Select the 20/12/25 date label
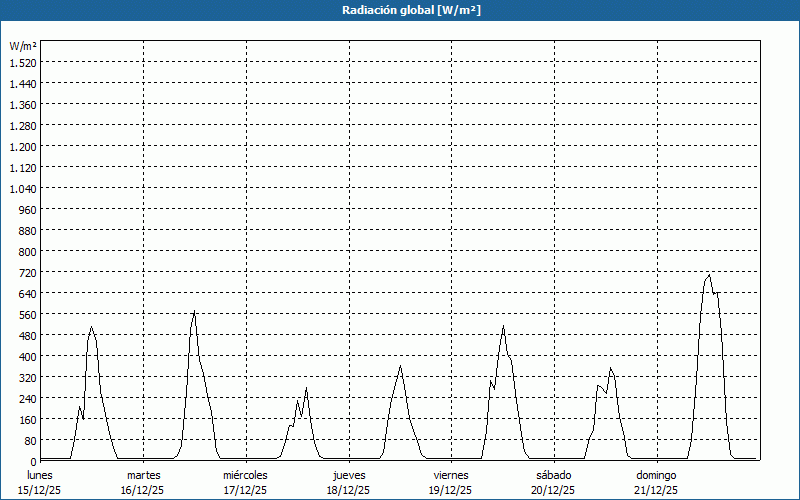This screenshot has height=500, width=800. (553, 490)
